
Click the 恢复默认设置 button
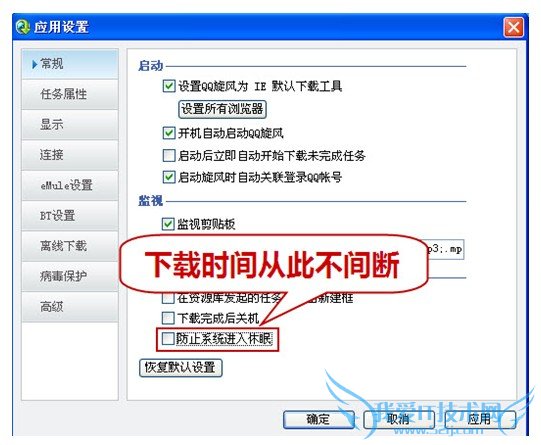pos(180,368)
